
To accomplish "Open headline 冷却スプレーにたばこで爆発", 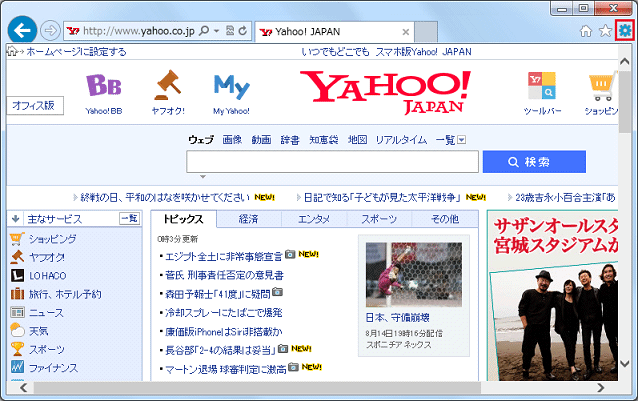I will [223, 313].
